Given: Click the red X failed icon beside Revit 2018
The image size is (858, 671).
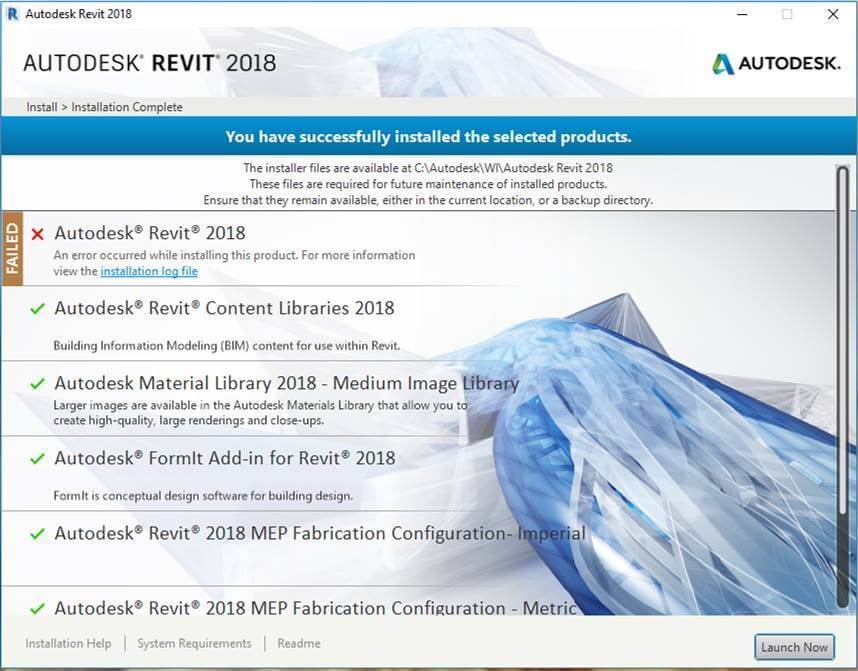Looking at the screenshot, I should coord(38,234).
